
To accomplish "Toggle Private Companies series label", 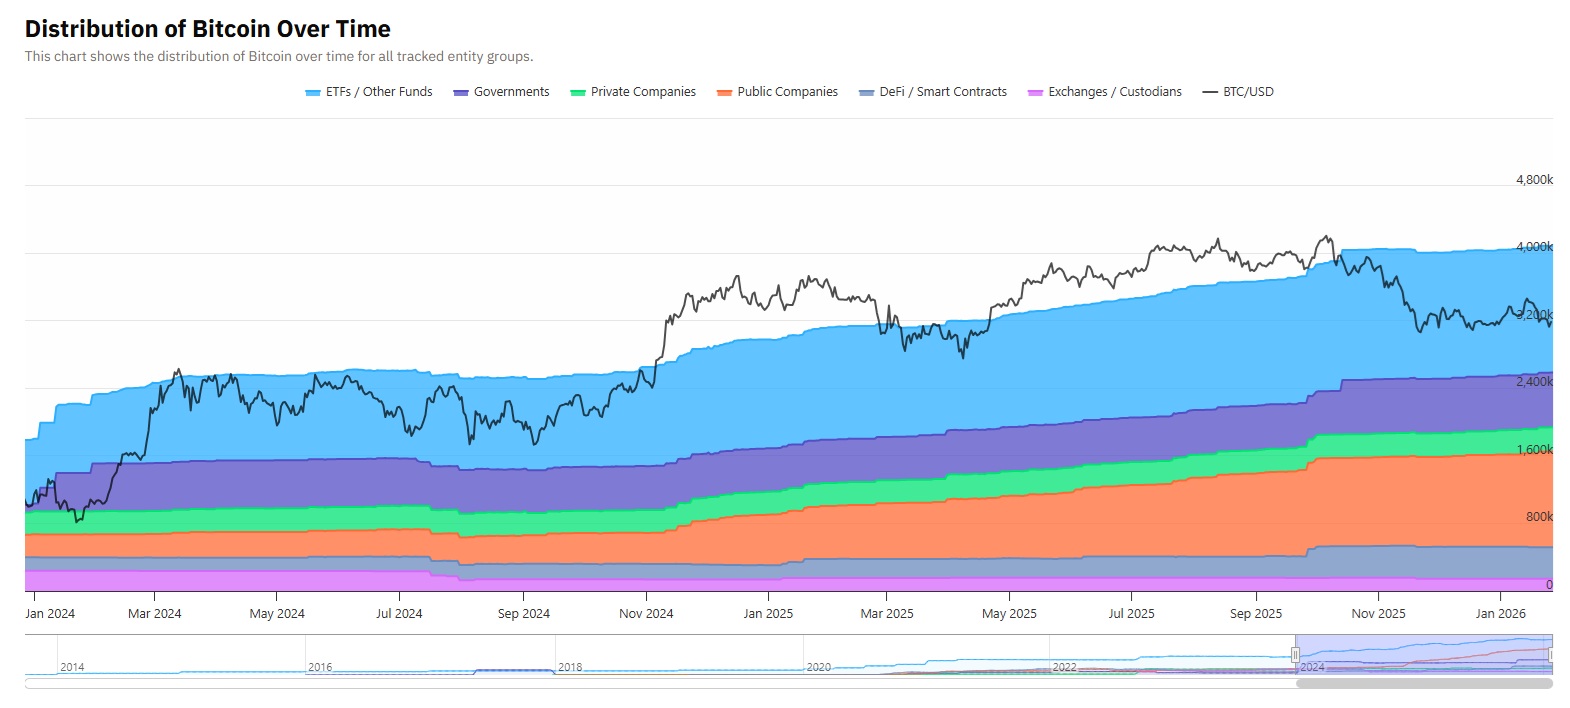I will (x=643, y=92).
